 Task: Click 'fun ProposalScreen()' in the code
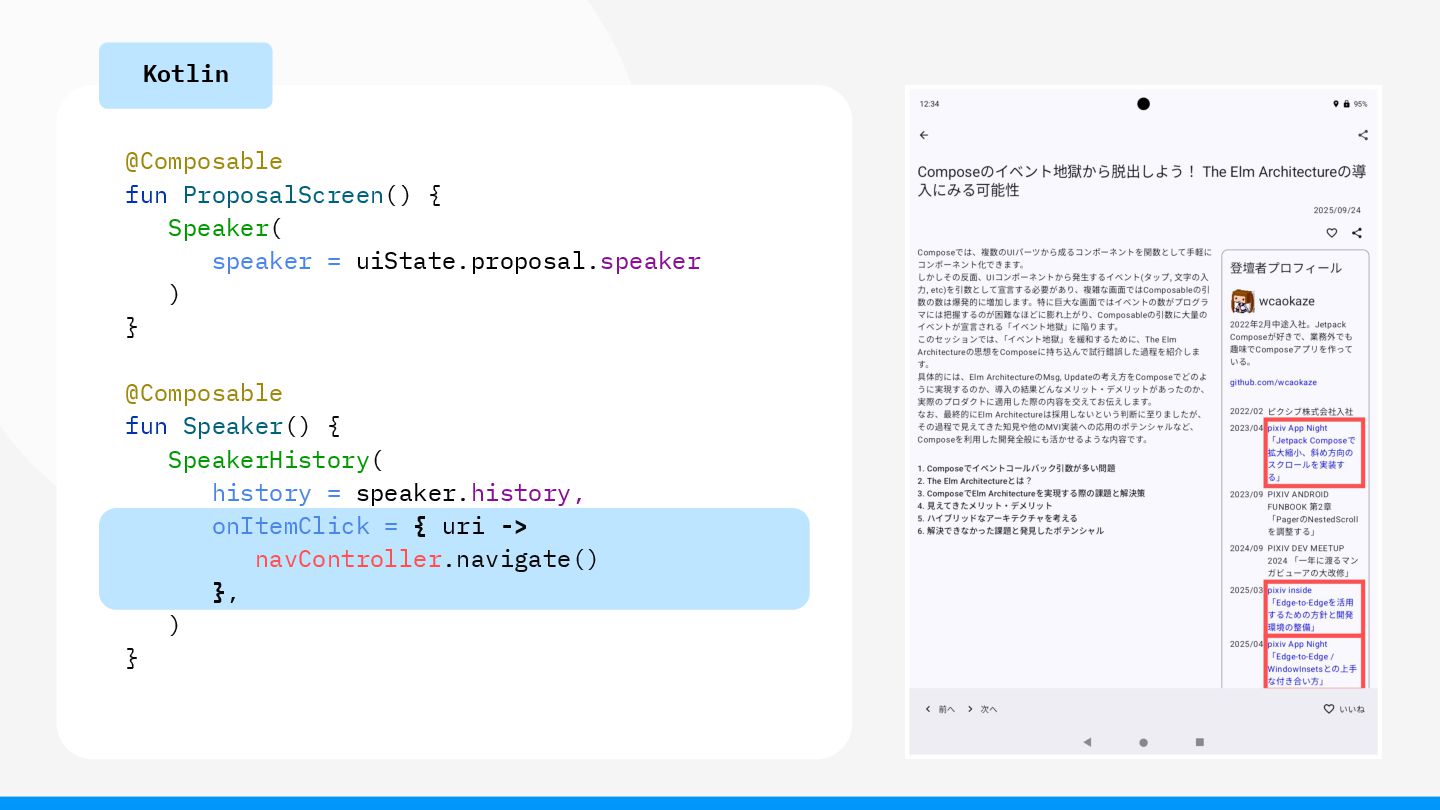[x=268, y=194]
